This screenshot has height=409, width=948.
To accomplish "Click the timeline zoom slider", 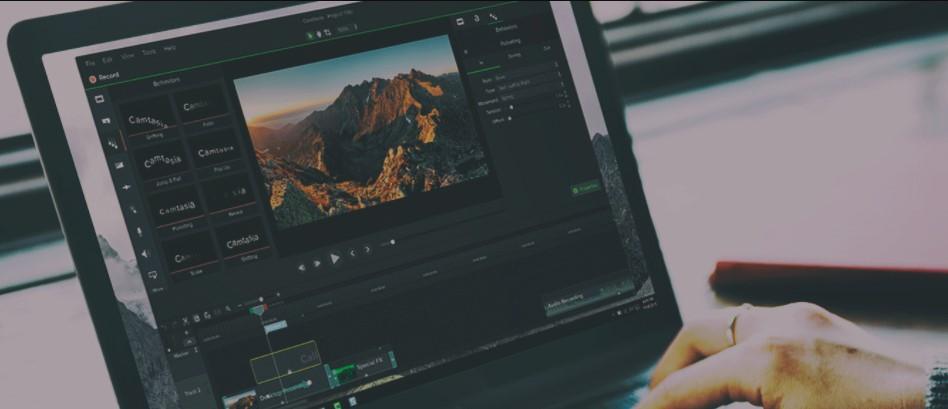I will coord(261,299).
